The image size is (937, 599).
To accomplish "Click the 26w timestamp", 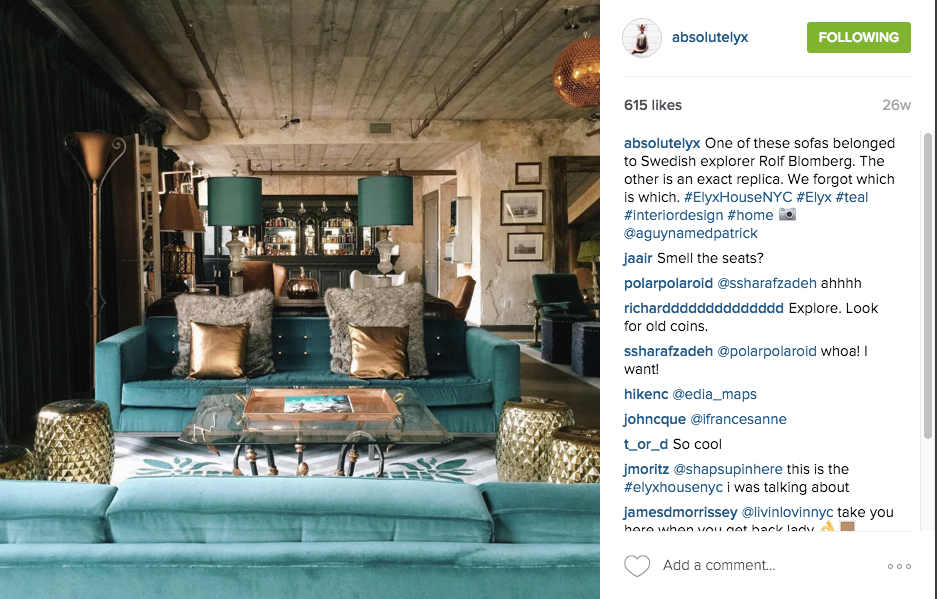I will tap(896, 105).
